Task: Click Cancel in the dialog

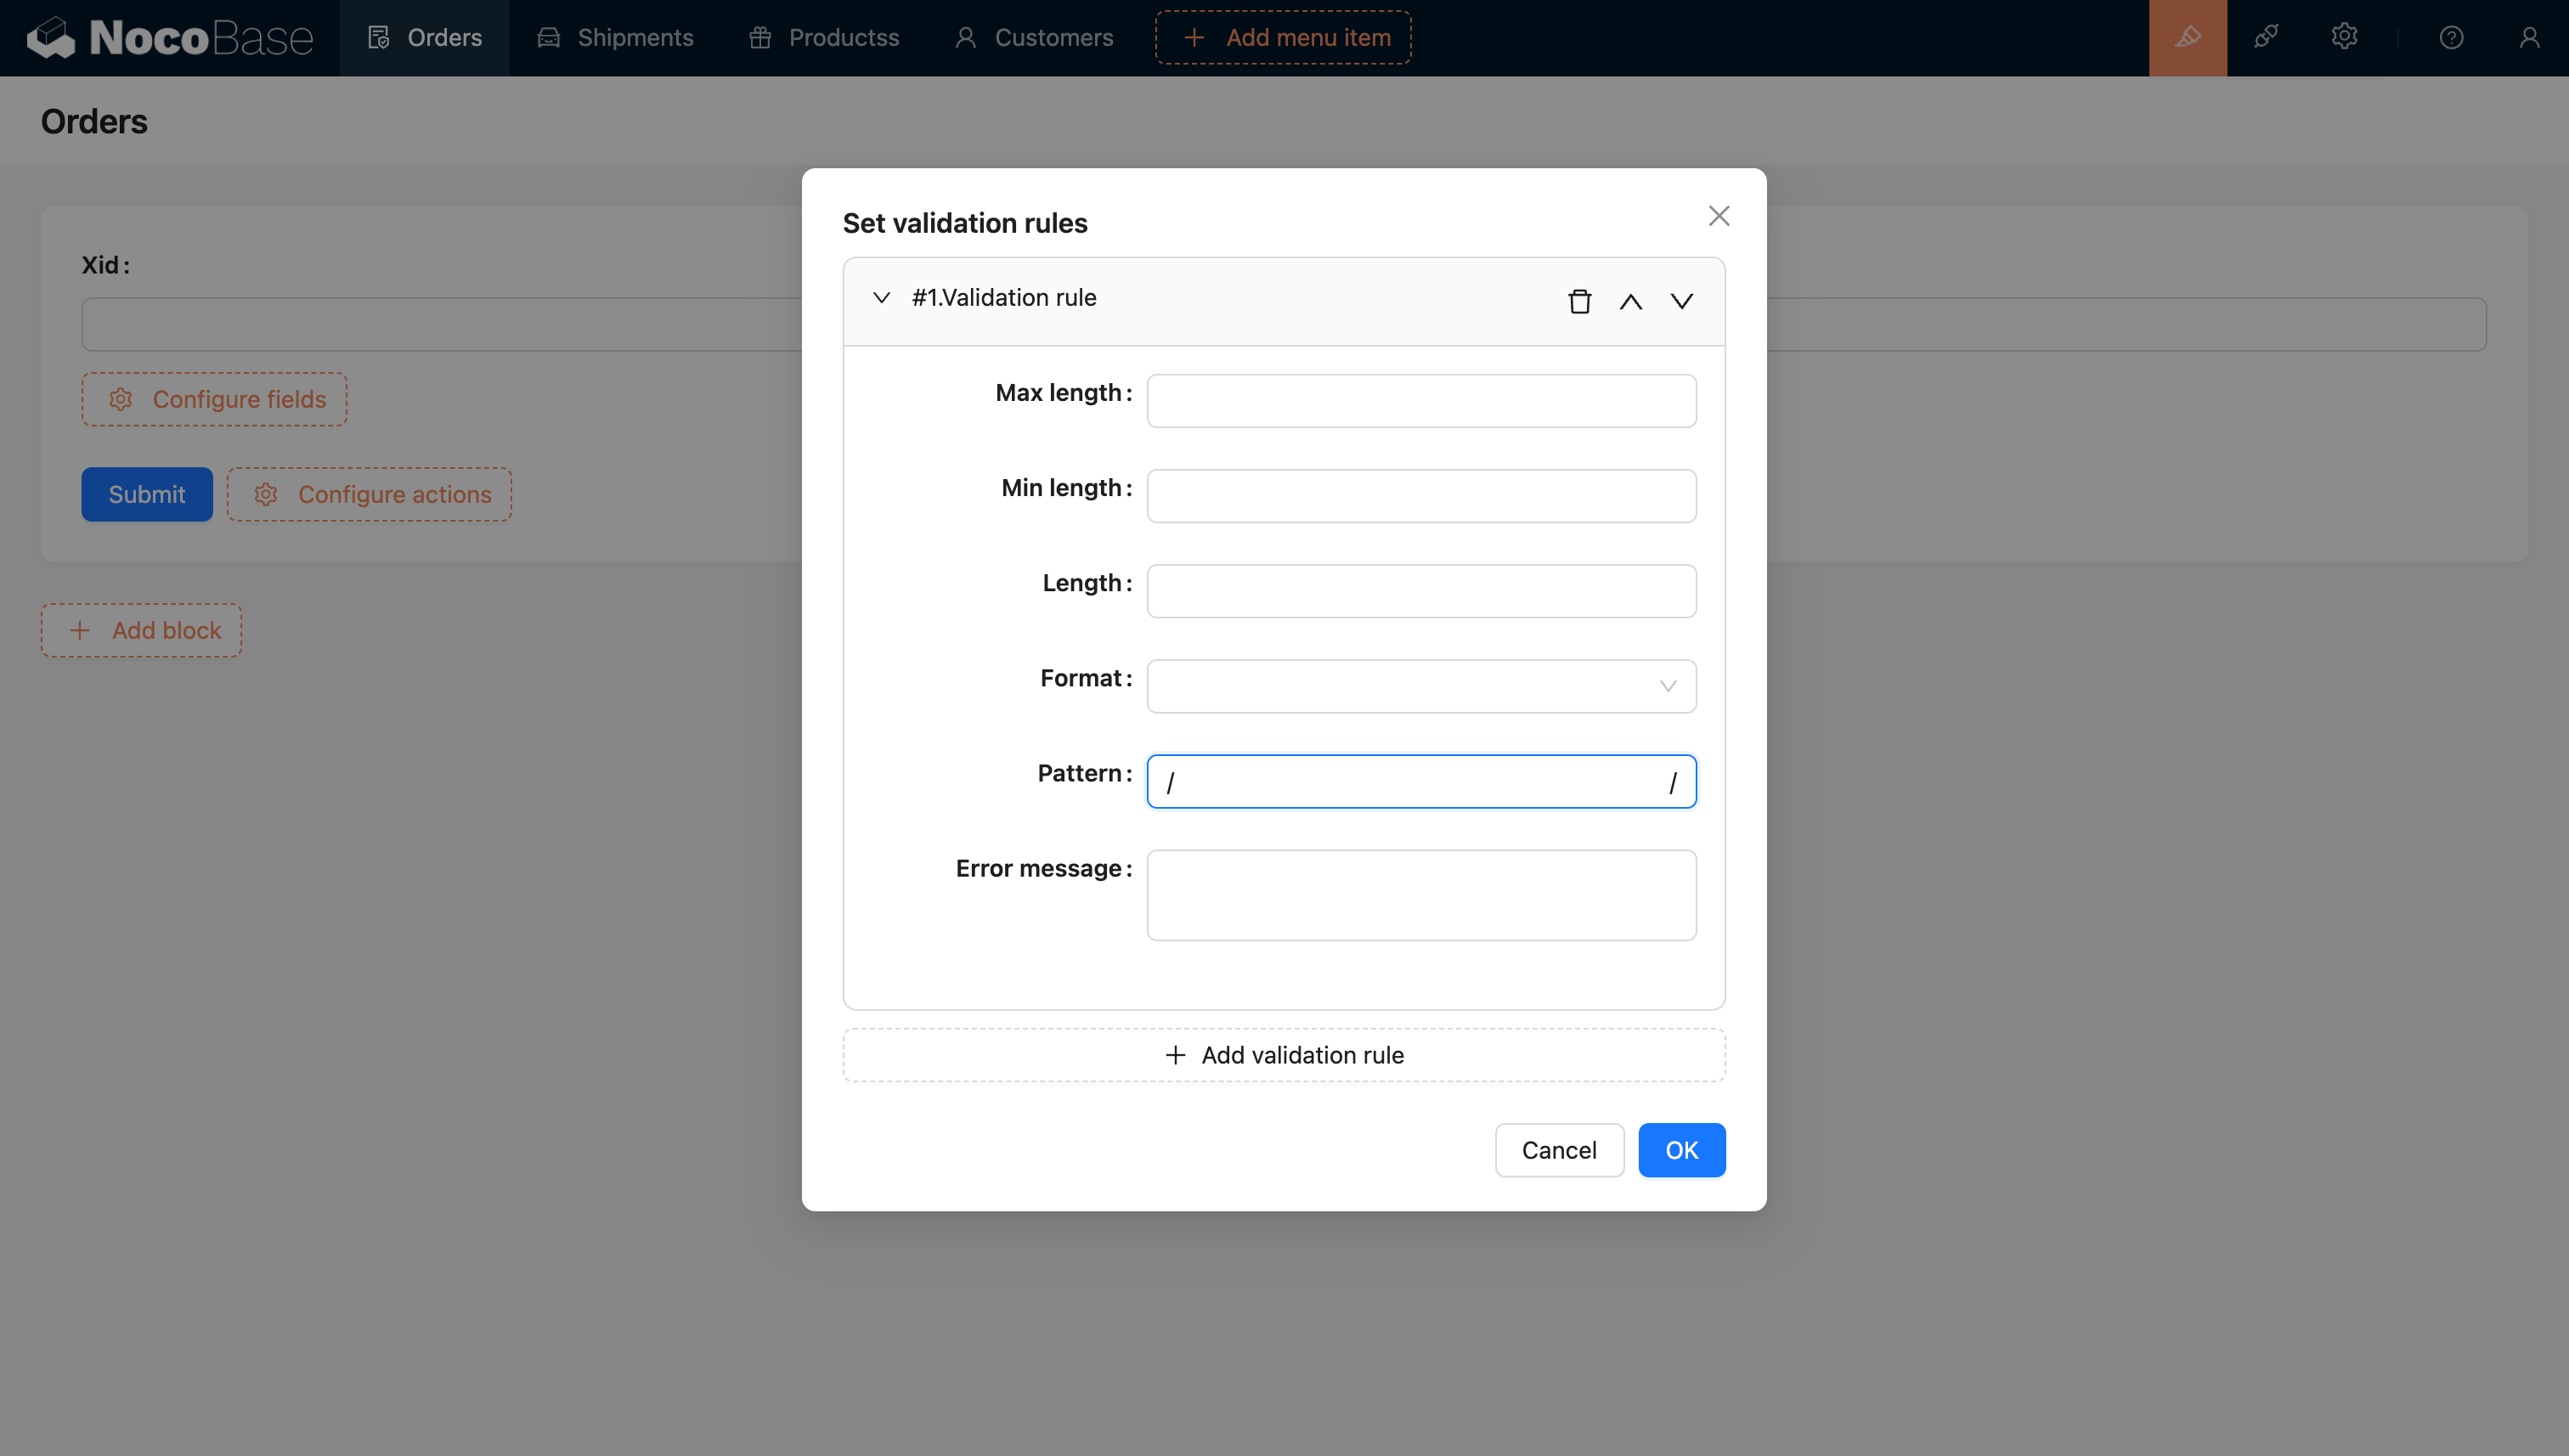Action: coord(1558,1150)
